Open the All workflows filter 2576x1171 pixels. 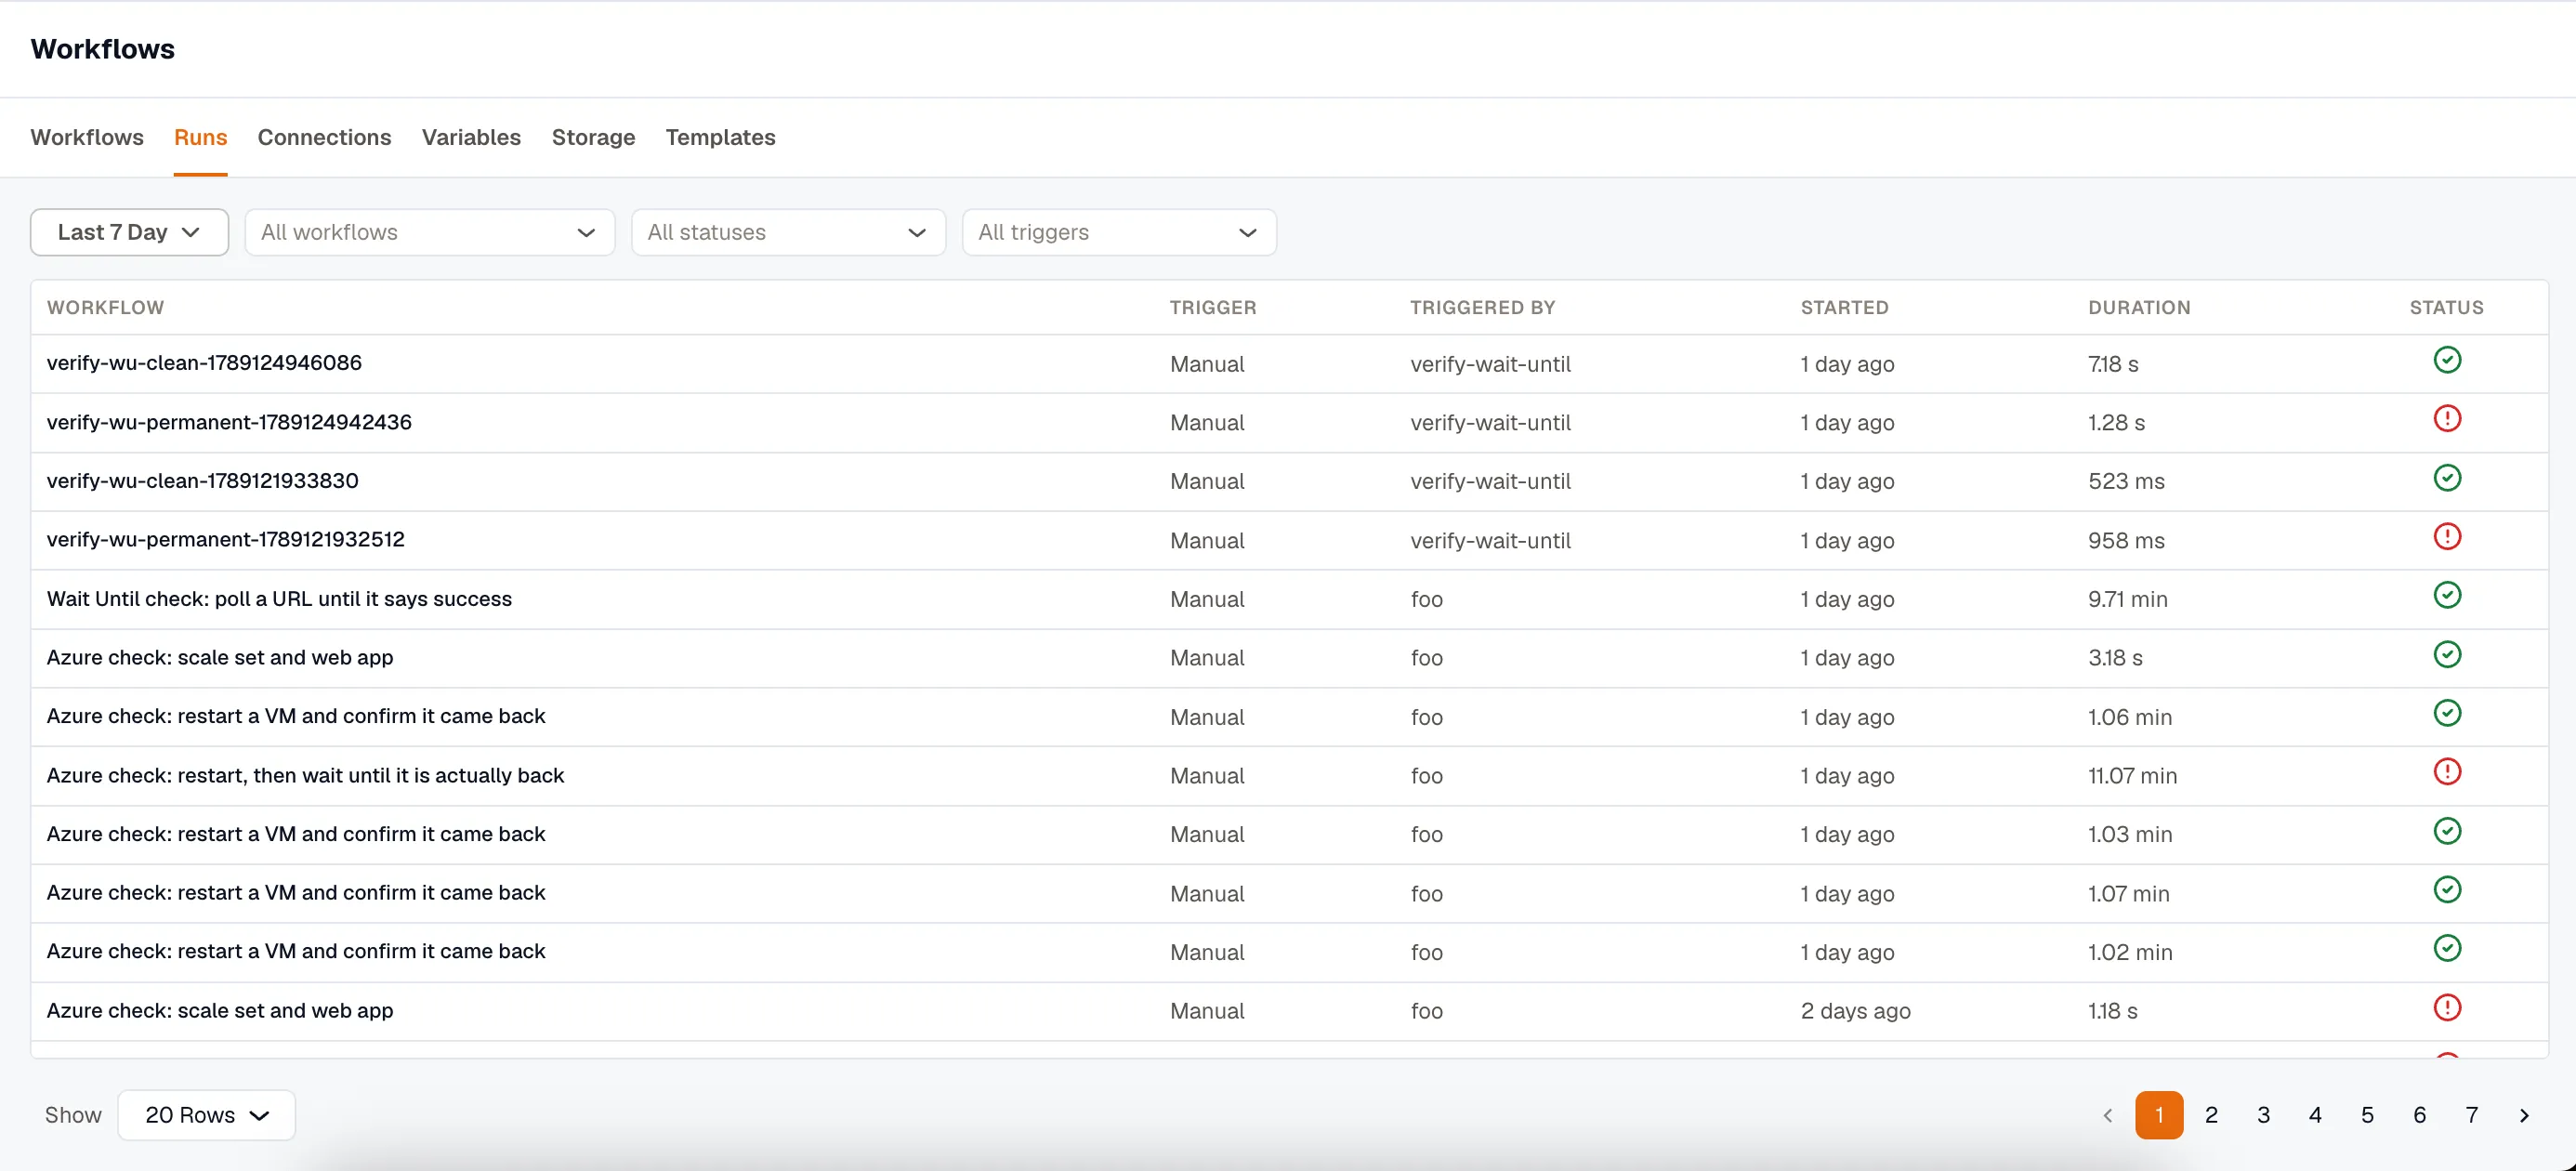pyautogui.click(x=429, y=232)
